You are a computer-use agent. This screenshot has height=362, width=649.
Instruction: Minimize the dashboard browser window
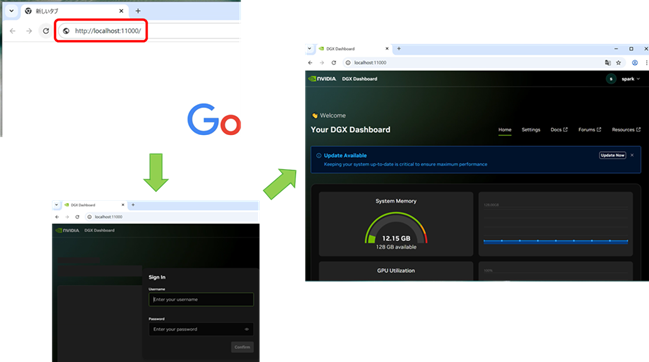click(616, 49)
